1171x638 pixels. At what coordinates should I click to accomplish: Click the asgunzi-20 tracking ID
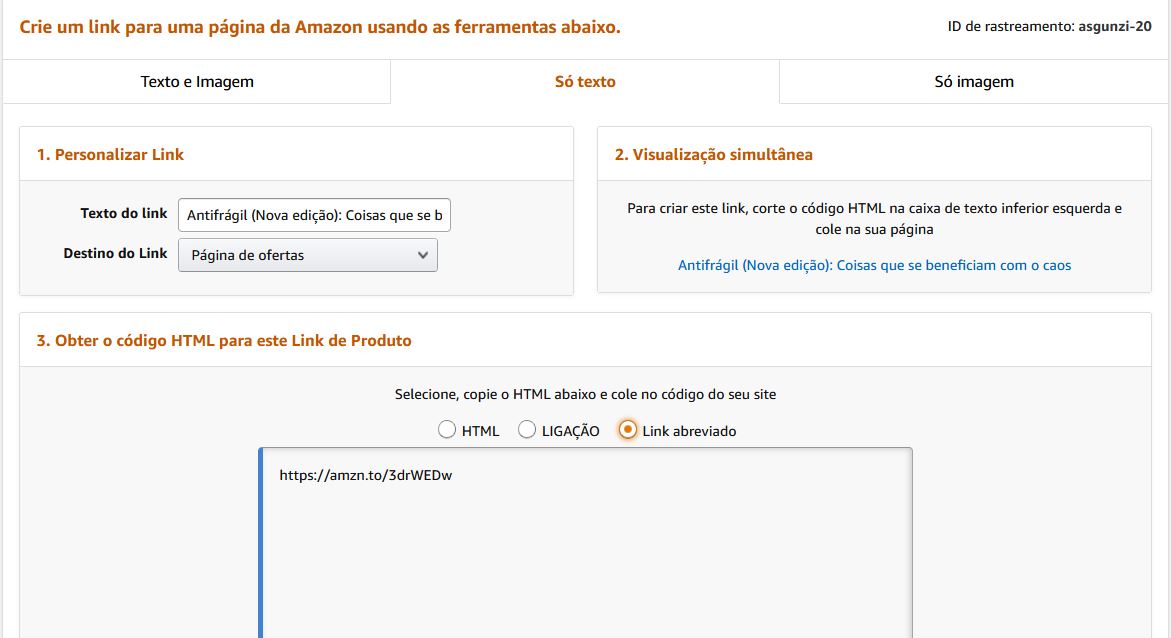[x=1115, y=27]
